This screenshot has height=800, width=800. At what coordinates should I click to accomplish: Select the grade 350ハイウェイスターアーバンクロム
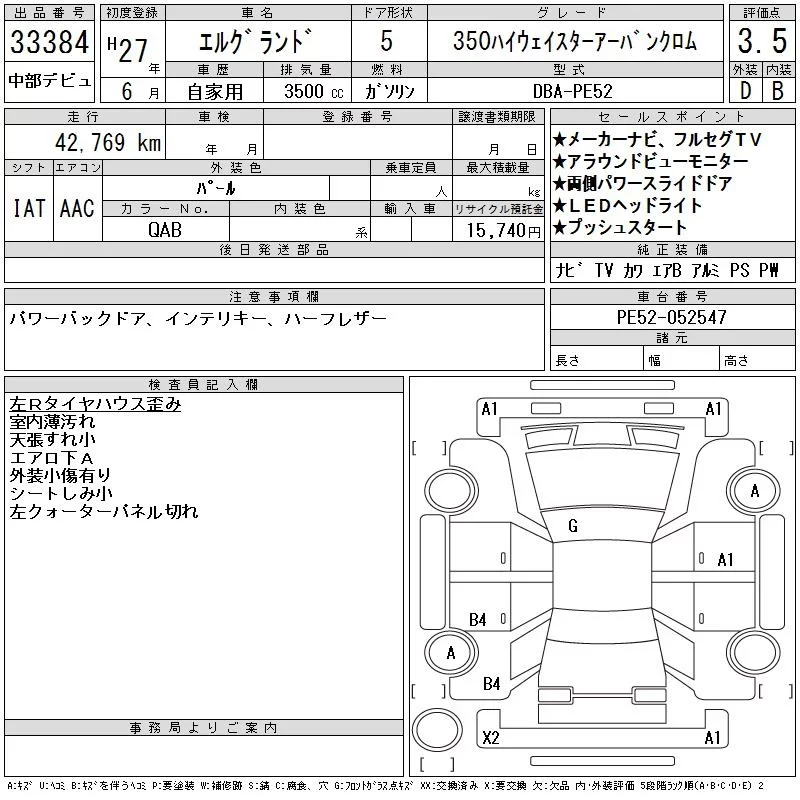tap(575, 41)
